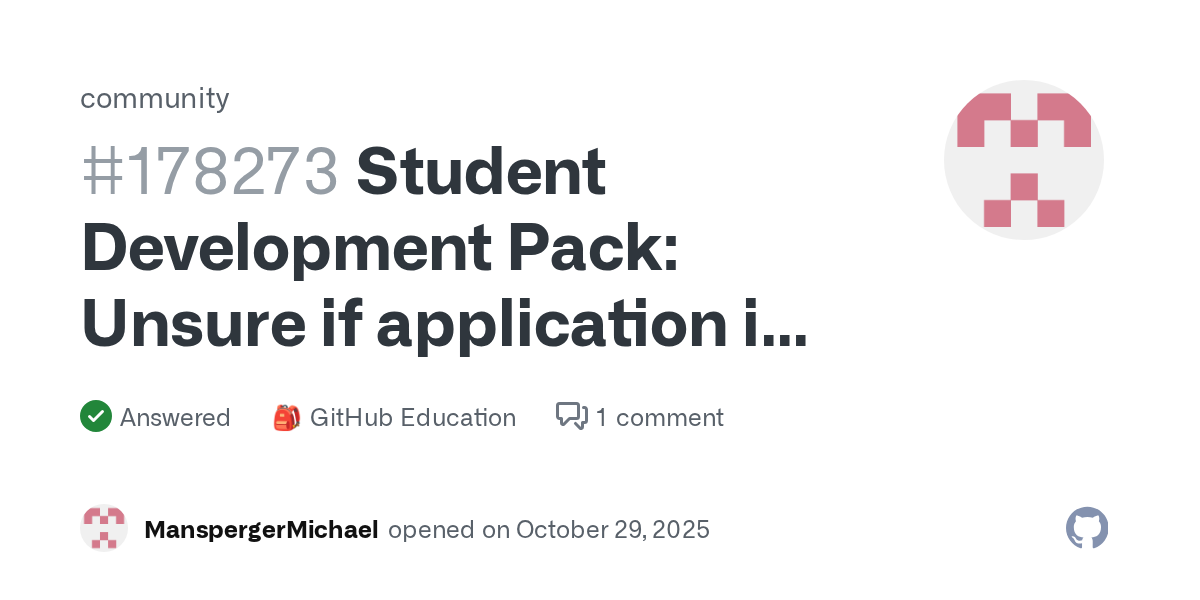Expand the truncated title ellipsis
1200x600 pixels.
pyautogui.click(x=780, y=324)
